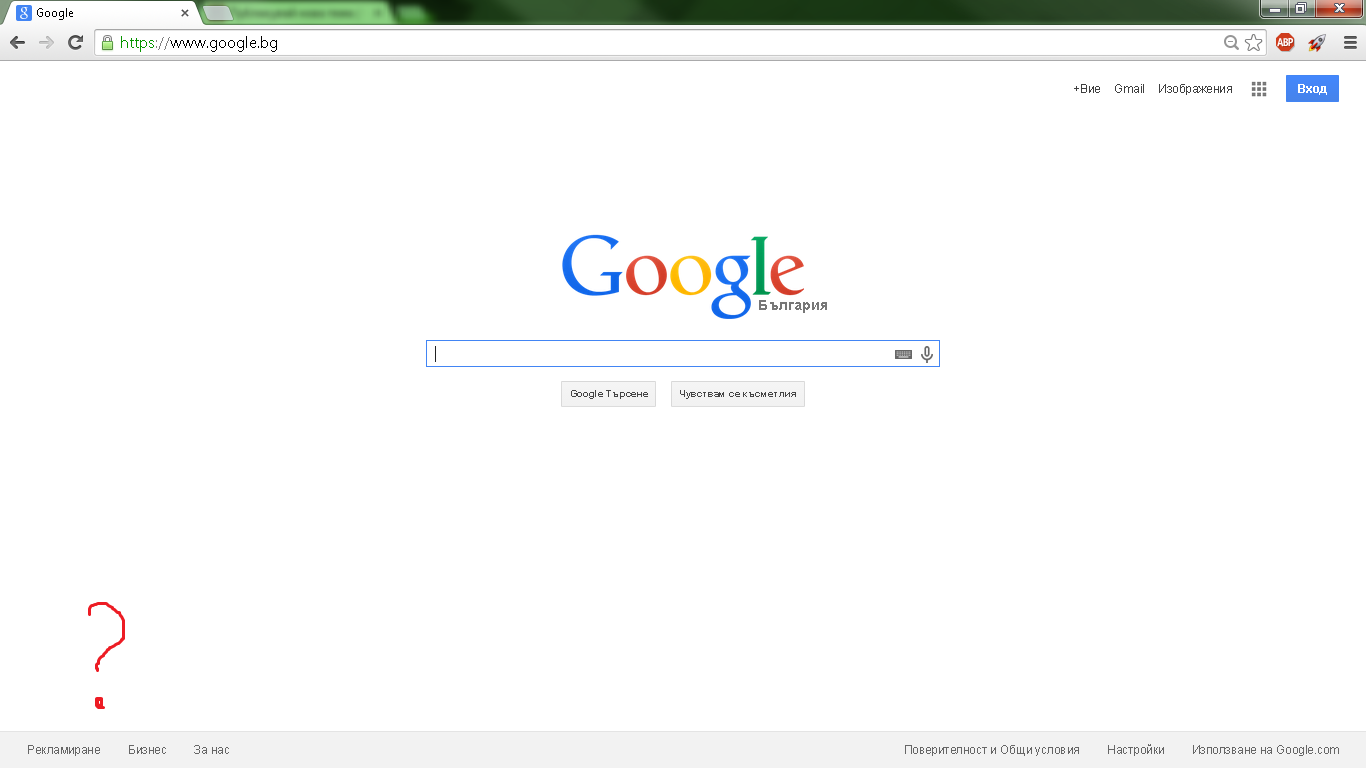The width and height of the screenshot is (1366, 768).
Task: Click inside the Google search box
Action: 660,354
